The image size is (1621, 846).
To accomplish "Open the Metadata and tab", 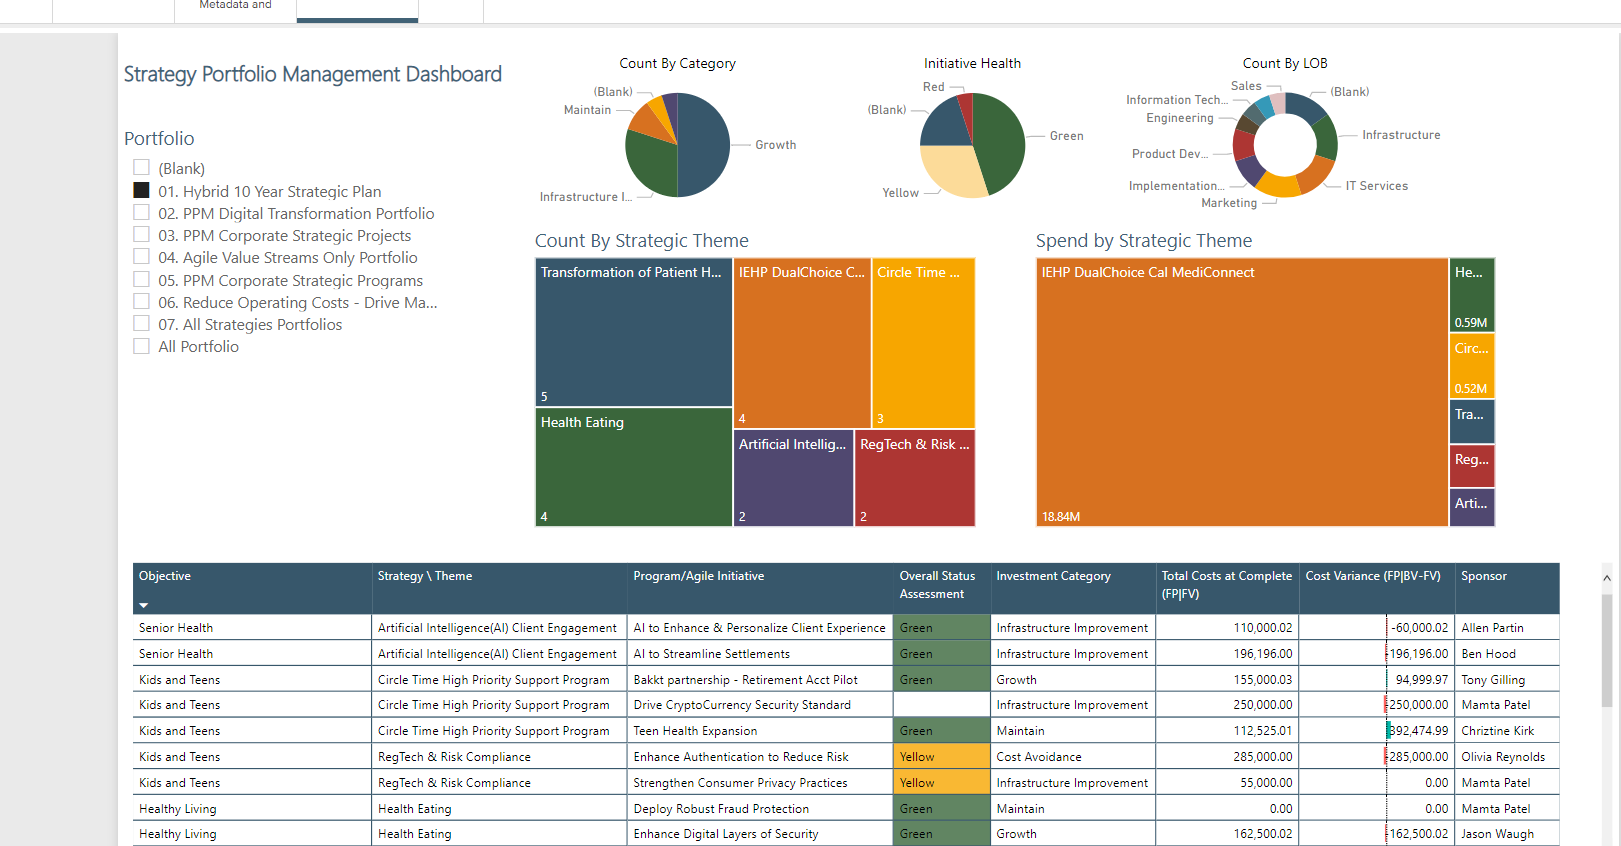I will [x=235, y=8].
